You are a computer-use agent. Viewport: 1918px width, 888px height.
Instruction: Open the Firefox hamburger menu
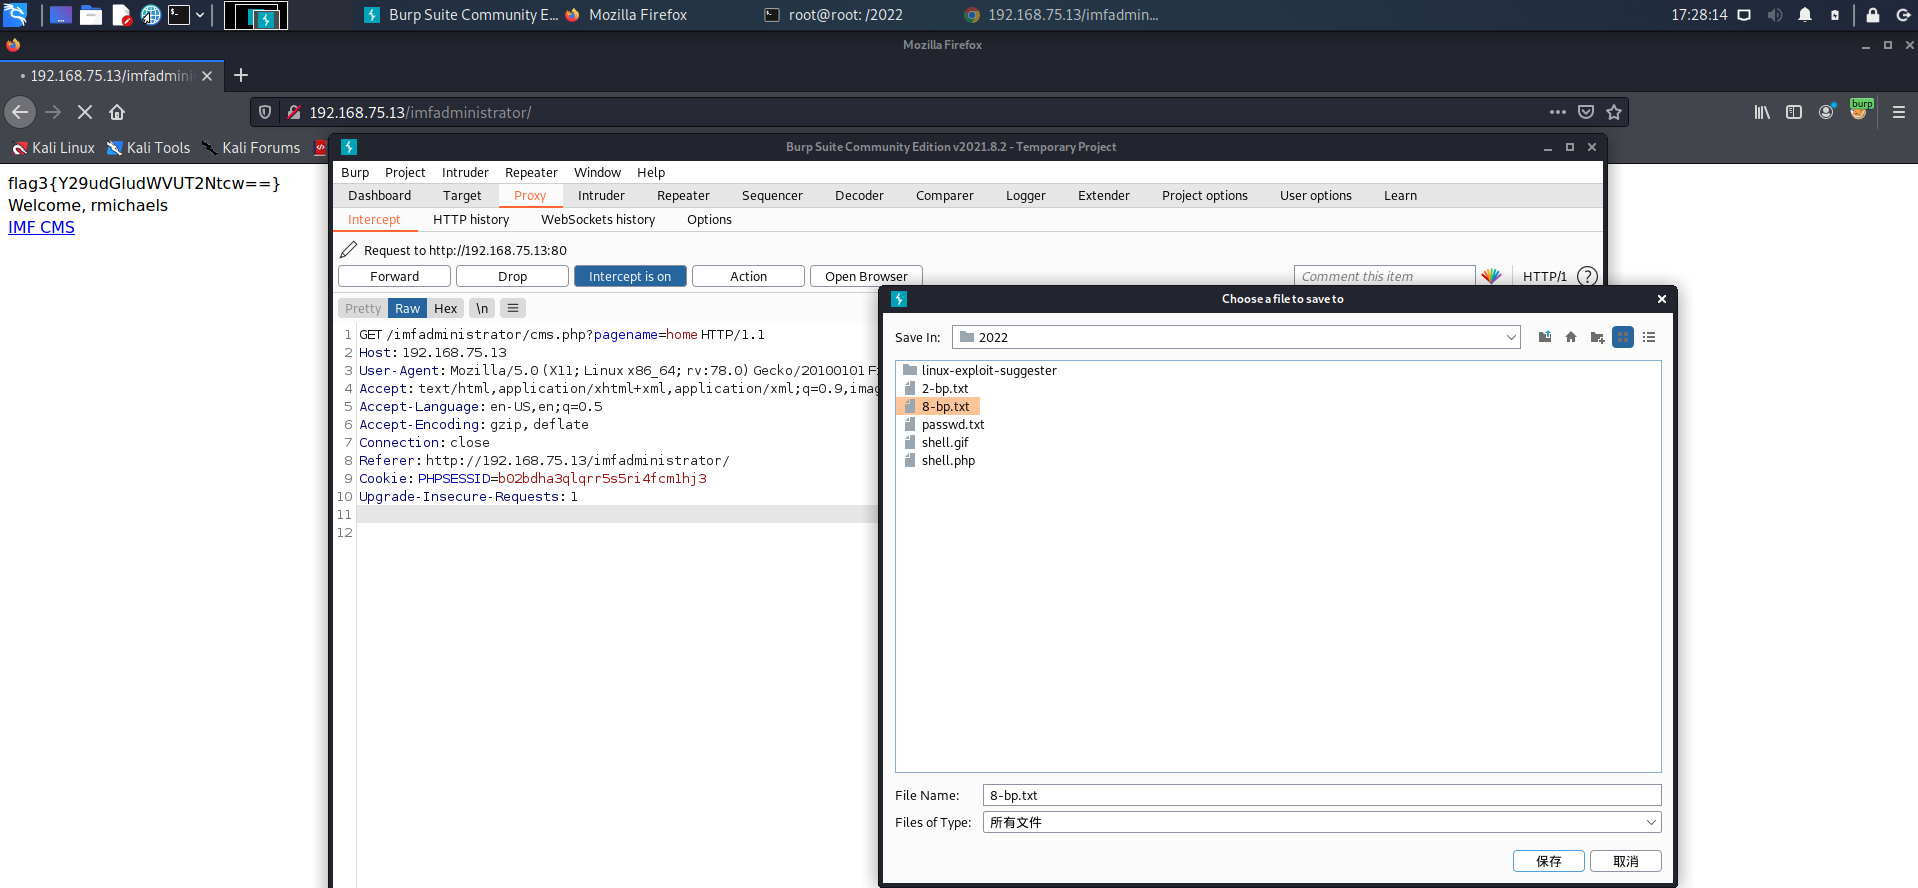point(1898,112)
